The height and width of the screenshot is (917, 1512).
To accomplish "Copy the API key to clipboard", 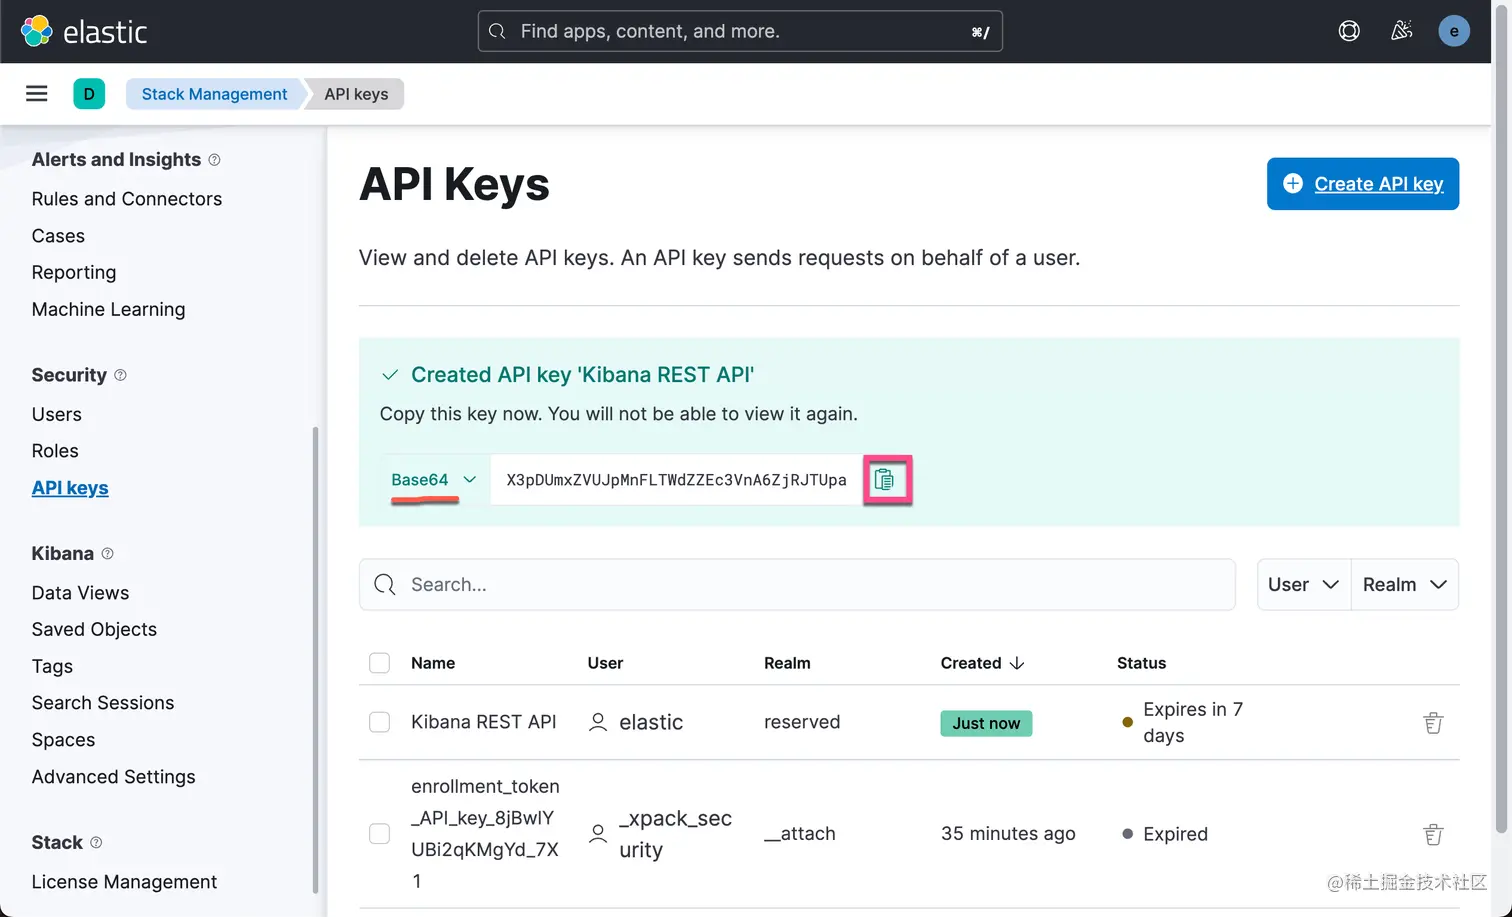I will click(886, 480).
